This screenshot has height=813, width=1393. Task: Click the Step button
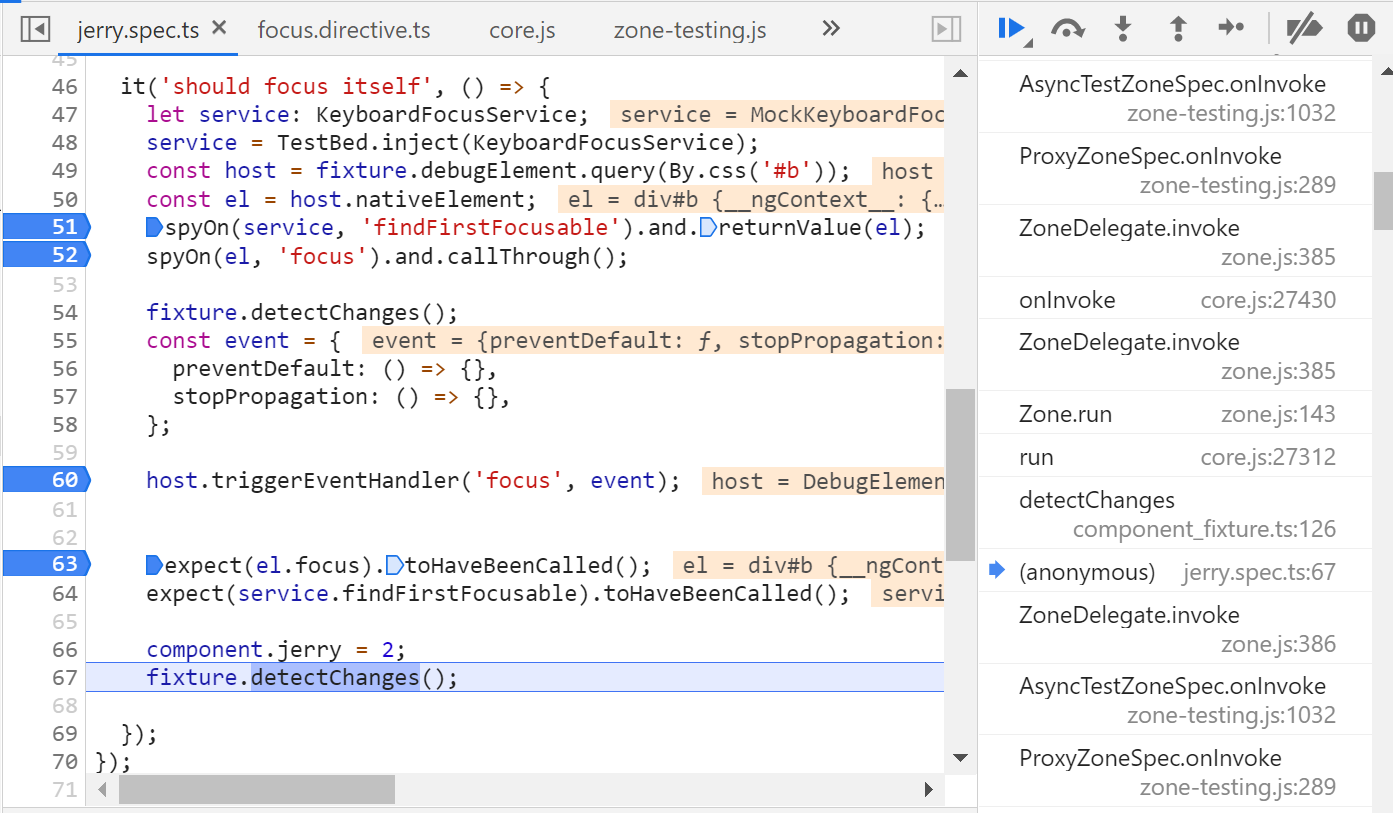pos(1231,28)
